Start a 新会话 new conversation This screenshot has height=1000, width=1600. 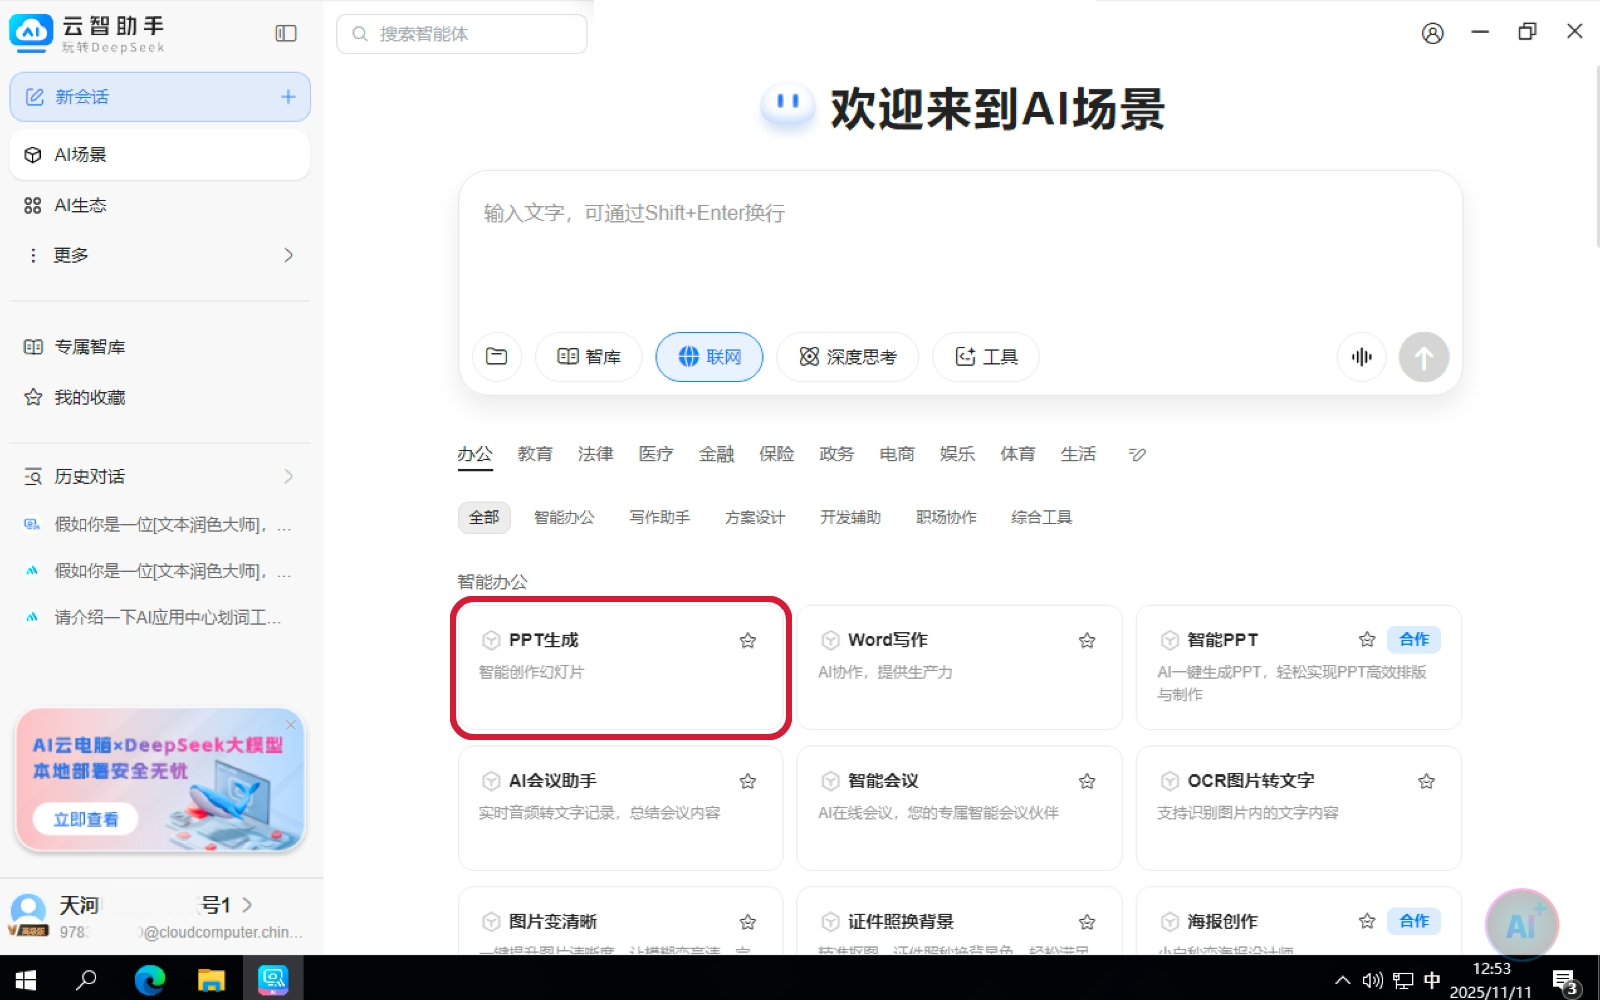pyautogui.click(x=160, y=97)
